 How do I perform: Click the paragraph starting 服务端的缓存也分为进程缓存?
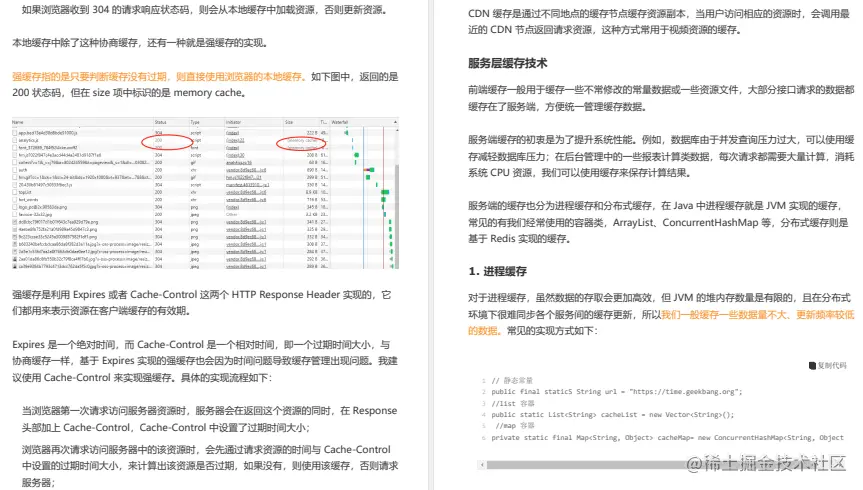coord(658,222)
